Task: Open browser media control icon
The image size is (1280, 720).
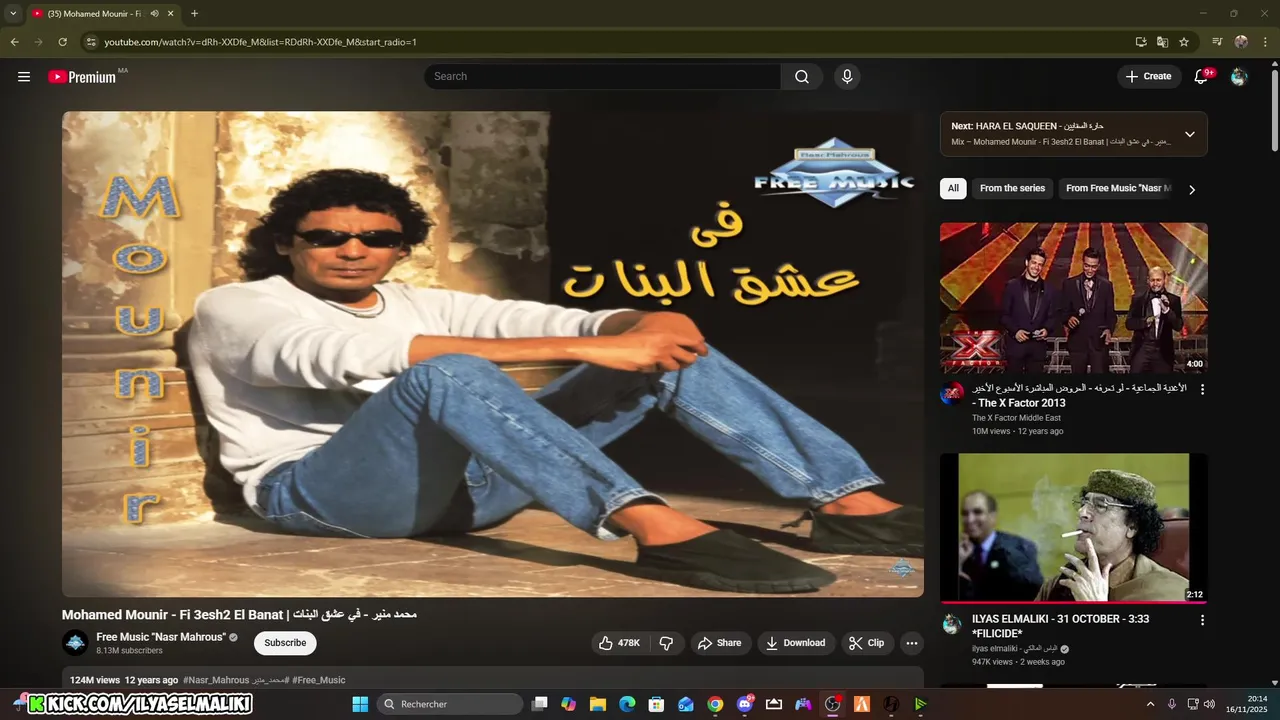Action: 1217,42
